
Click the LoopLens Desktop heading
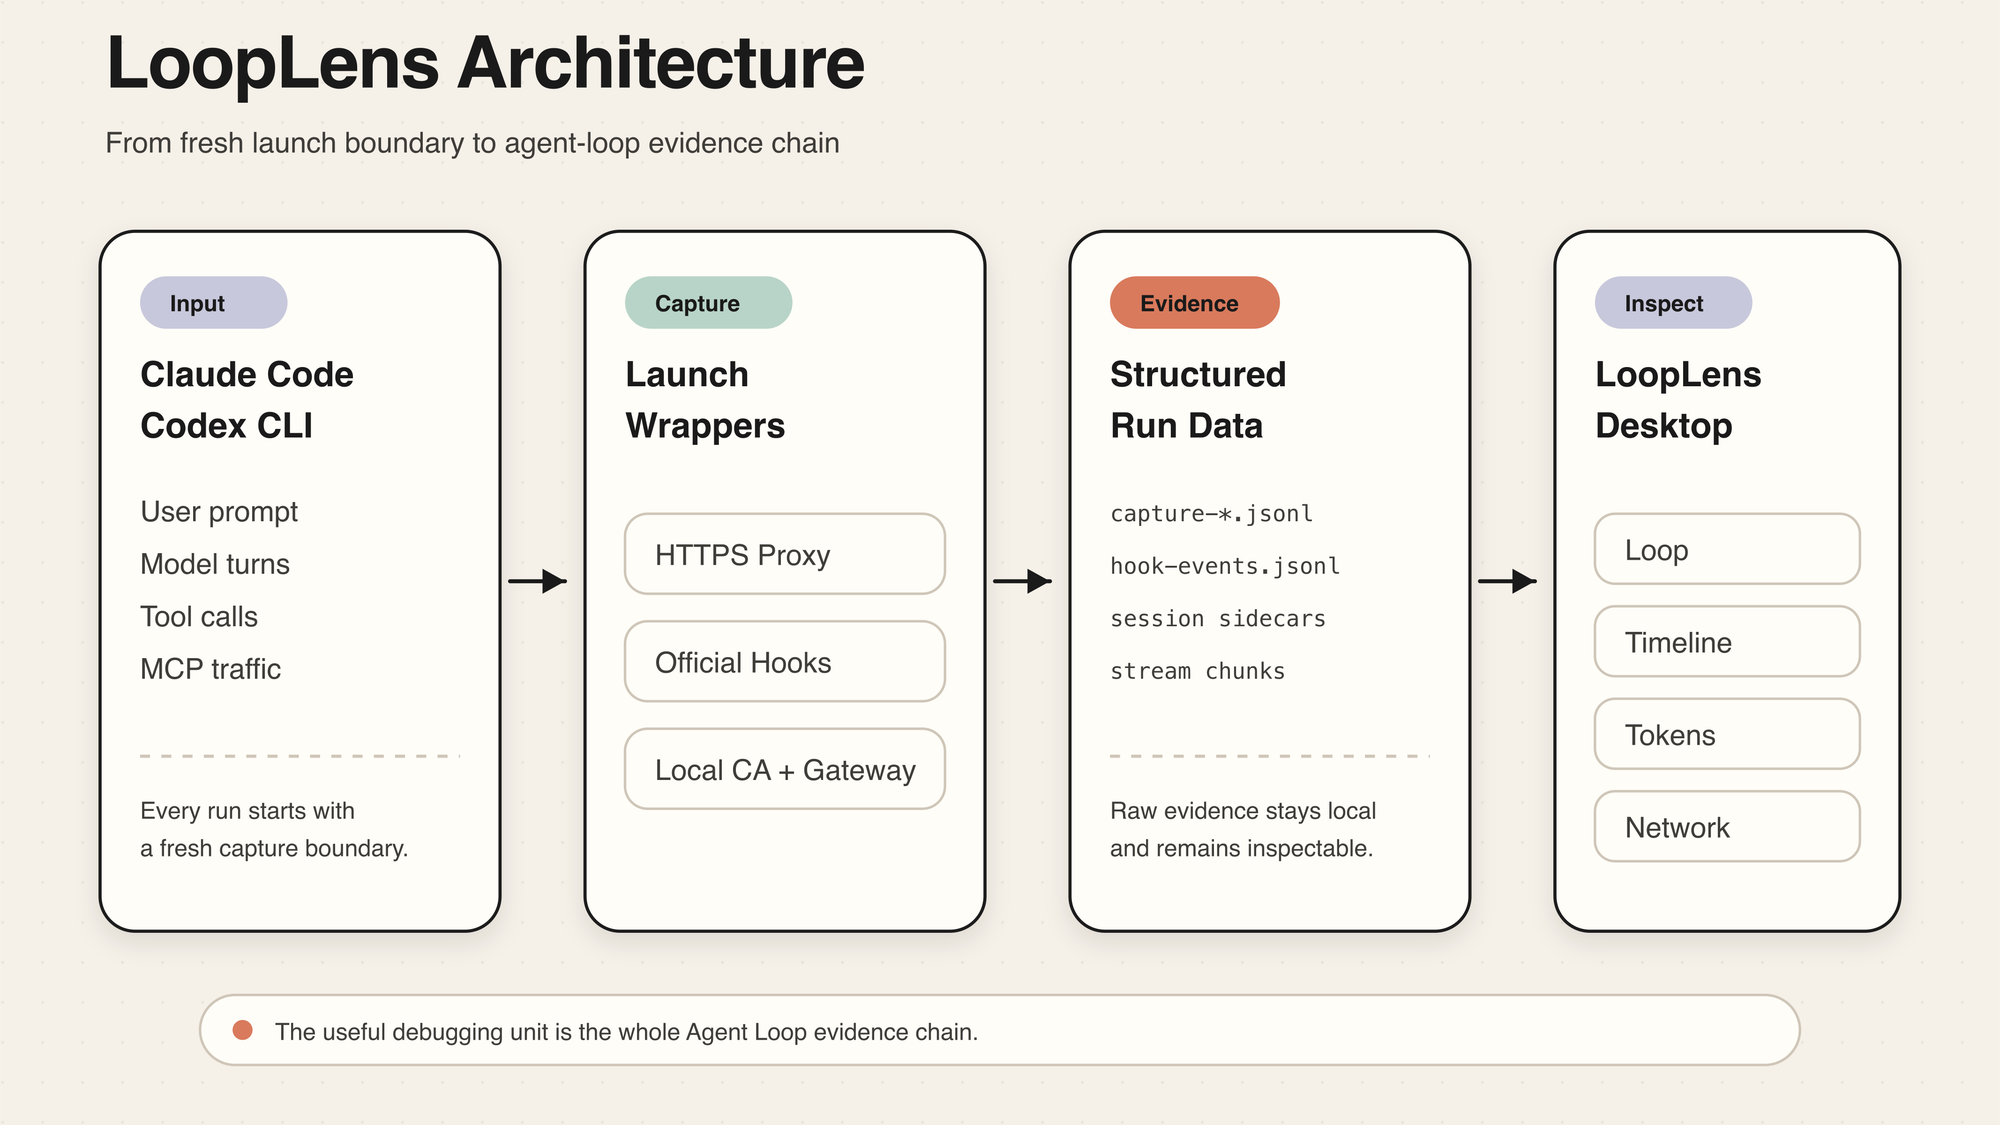(x=1678, y=400)
